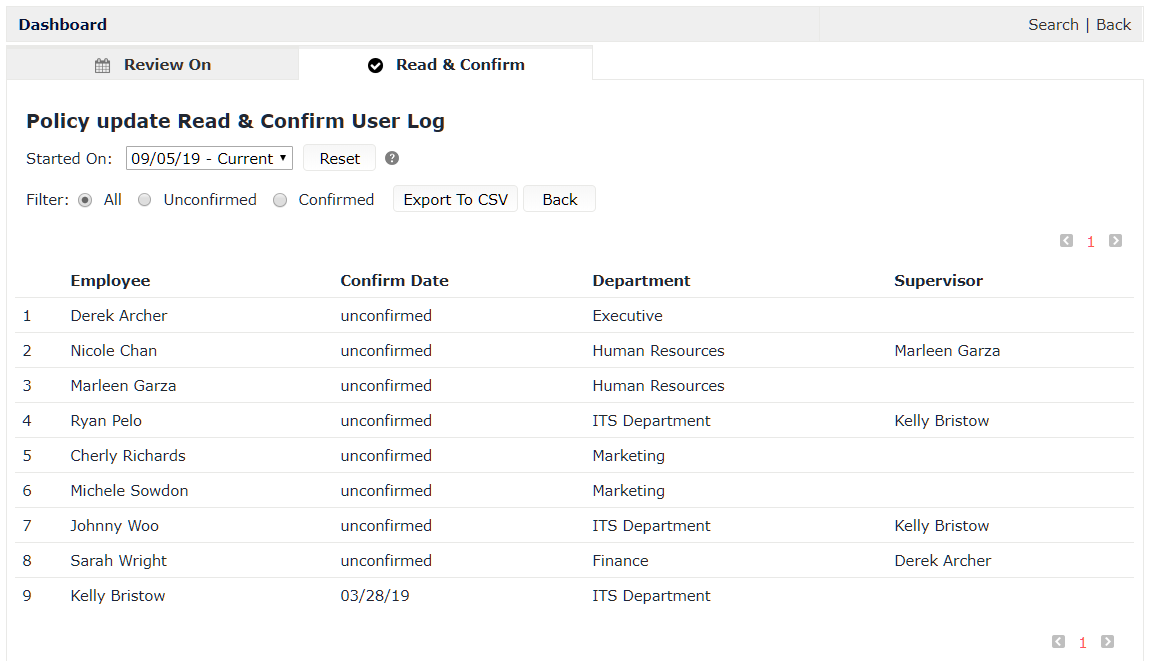Screen dimensions: 1151x661
Task: Click Finance department cell
Action: [620, 560]
